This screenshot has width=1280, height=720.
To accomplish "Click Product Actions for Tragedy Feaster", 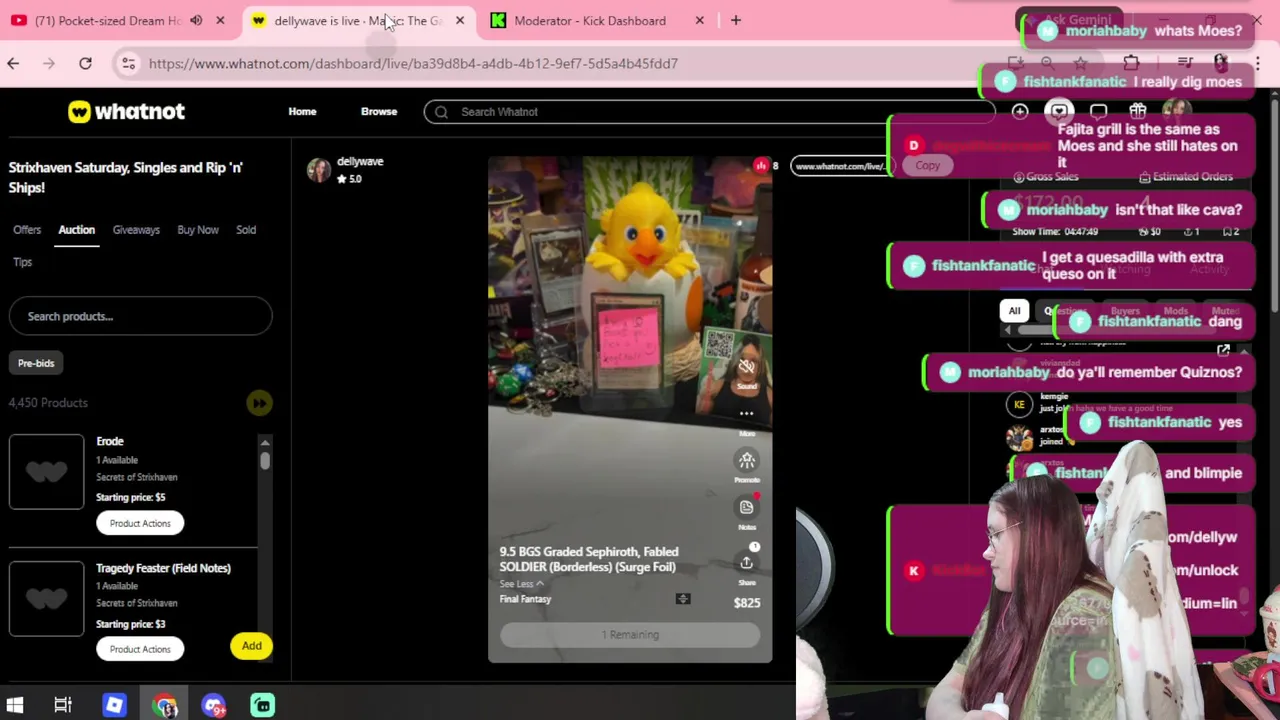I will coord(140,649).
